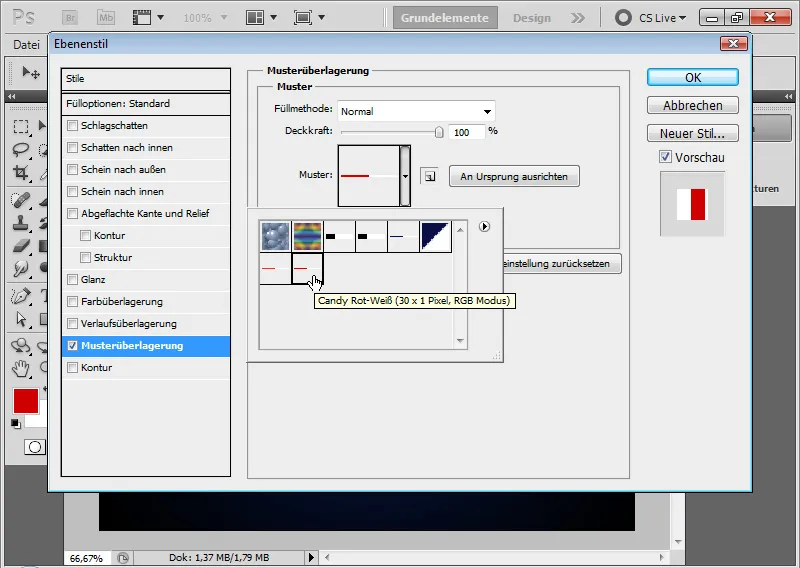
Task: Select the Clone Stamp tool
Action: (21, 223)
